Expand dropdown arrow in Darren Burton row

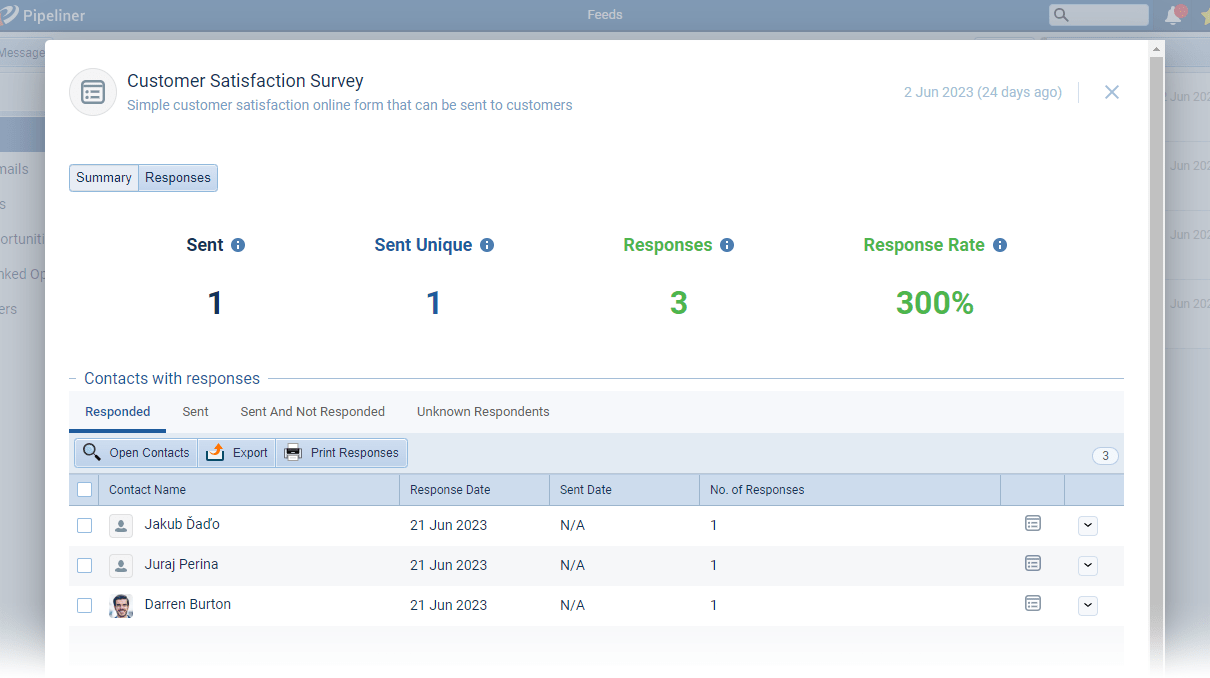point(1088,606)
